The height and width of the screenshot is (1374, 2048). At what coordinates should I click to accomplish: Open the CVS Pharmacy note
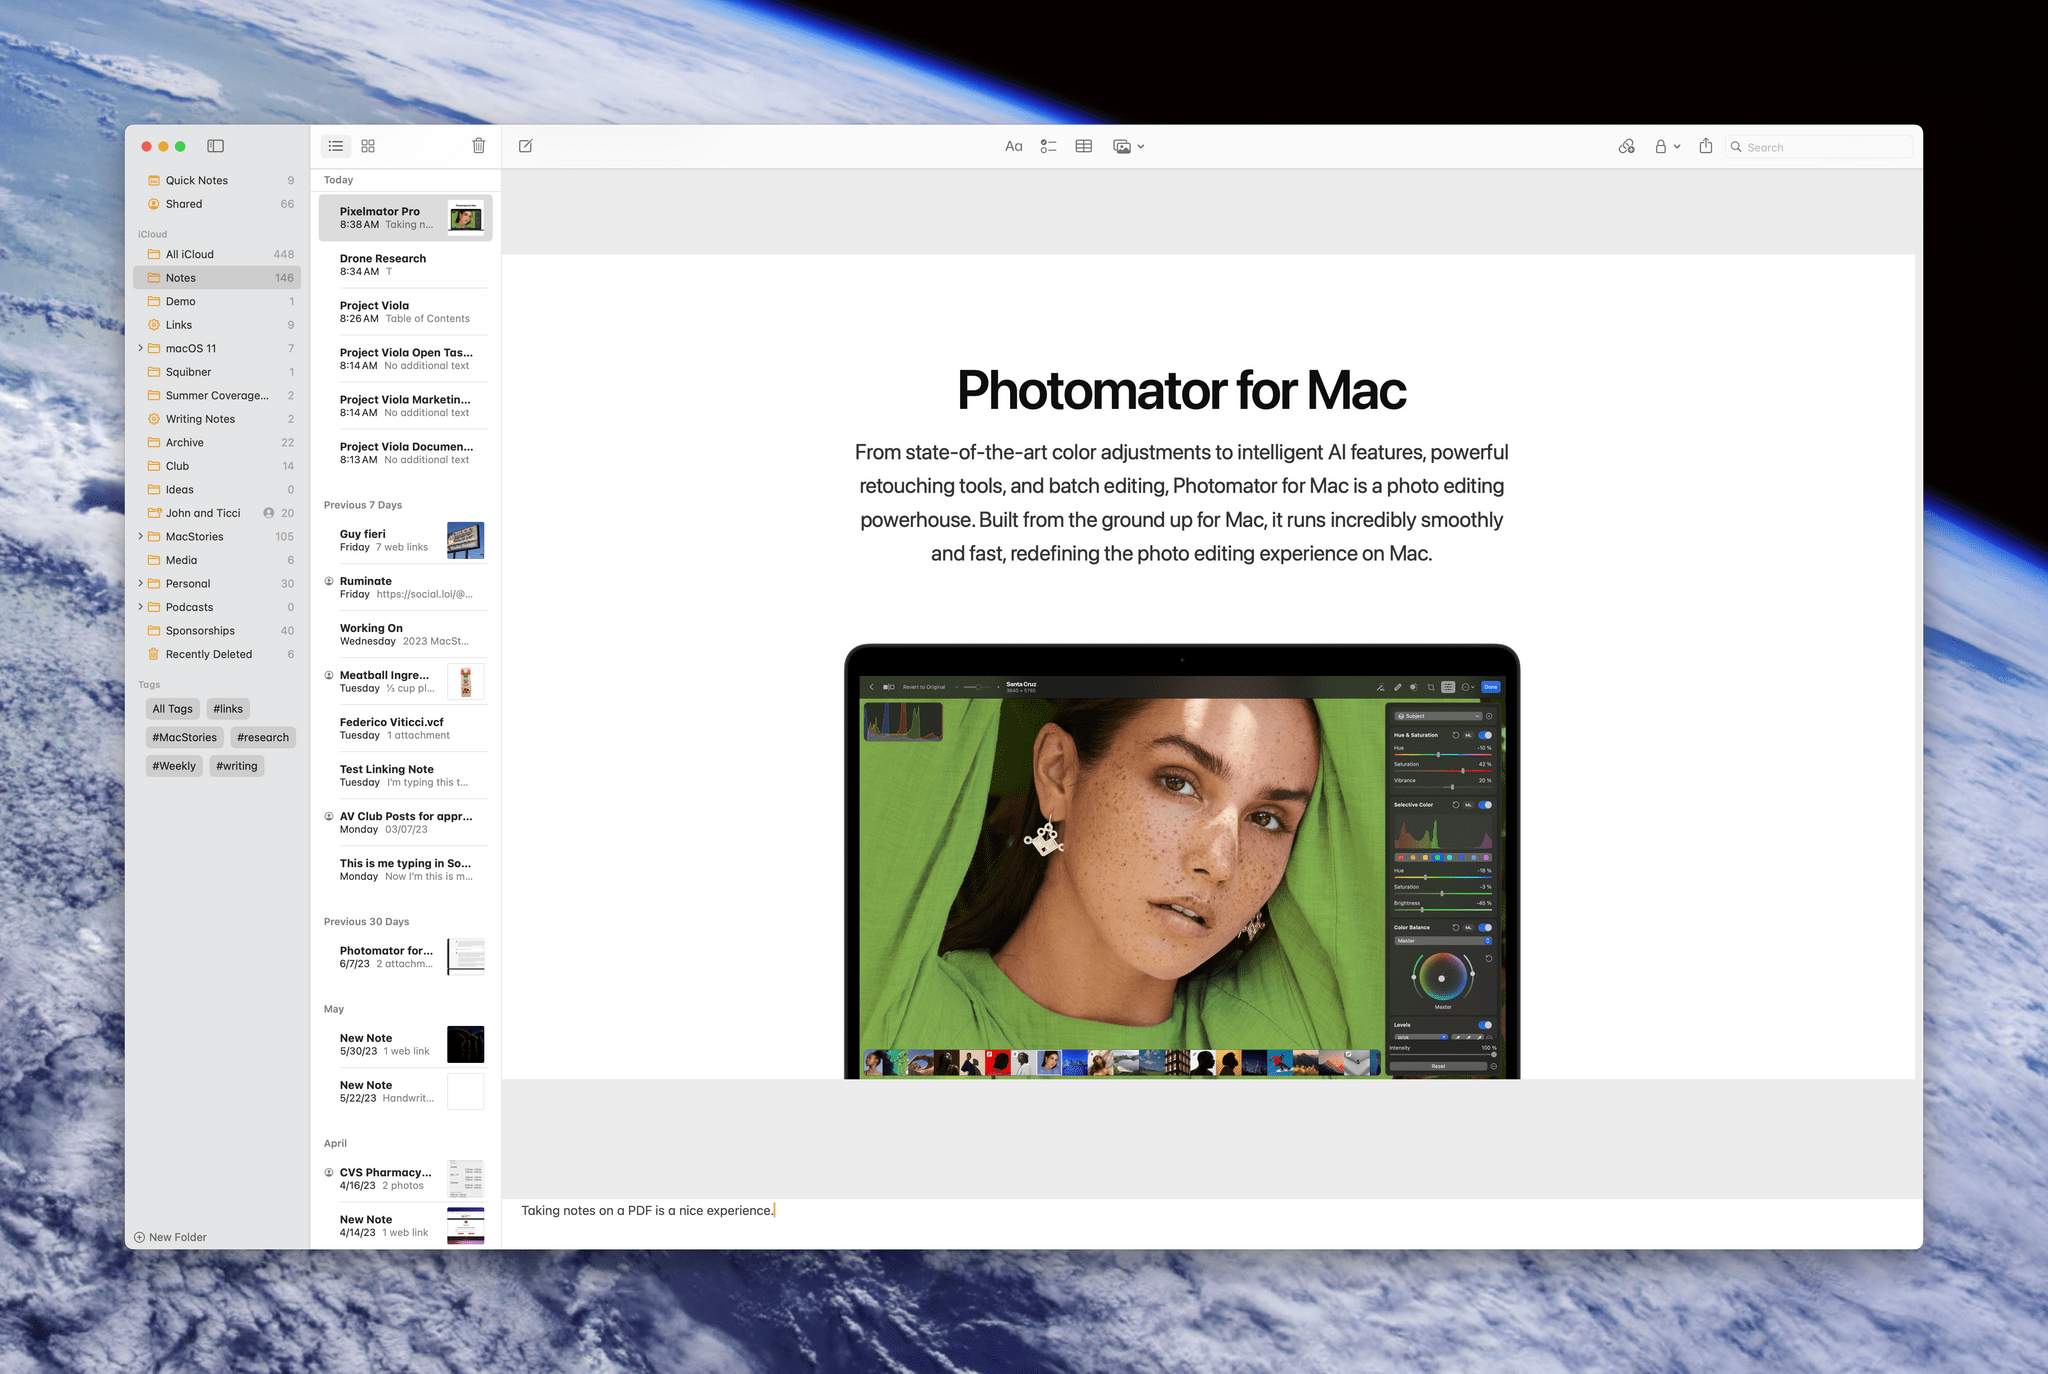tap(405, 1179)
